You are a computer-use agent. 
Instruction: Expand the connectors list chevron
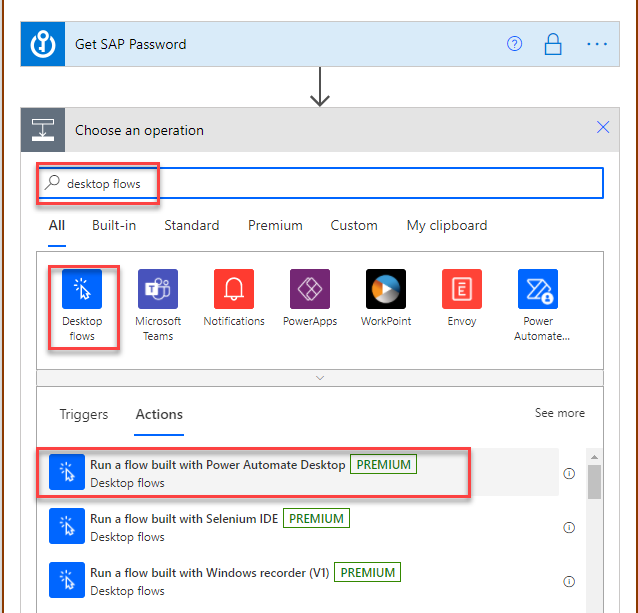[x=320, y=378]
